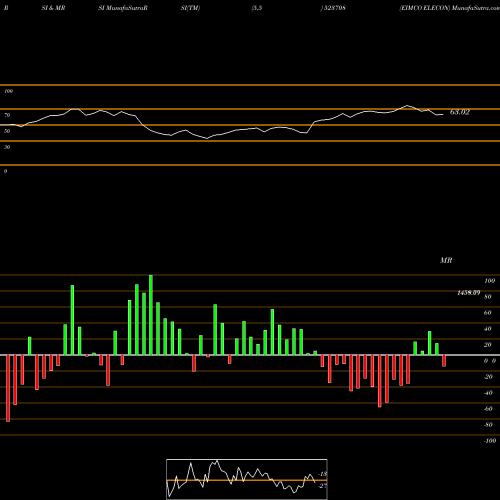The height and width of the screenshot is (500, 500).
Task: Click the MR panel label
Action: click(x=446, y=260)
